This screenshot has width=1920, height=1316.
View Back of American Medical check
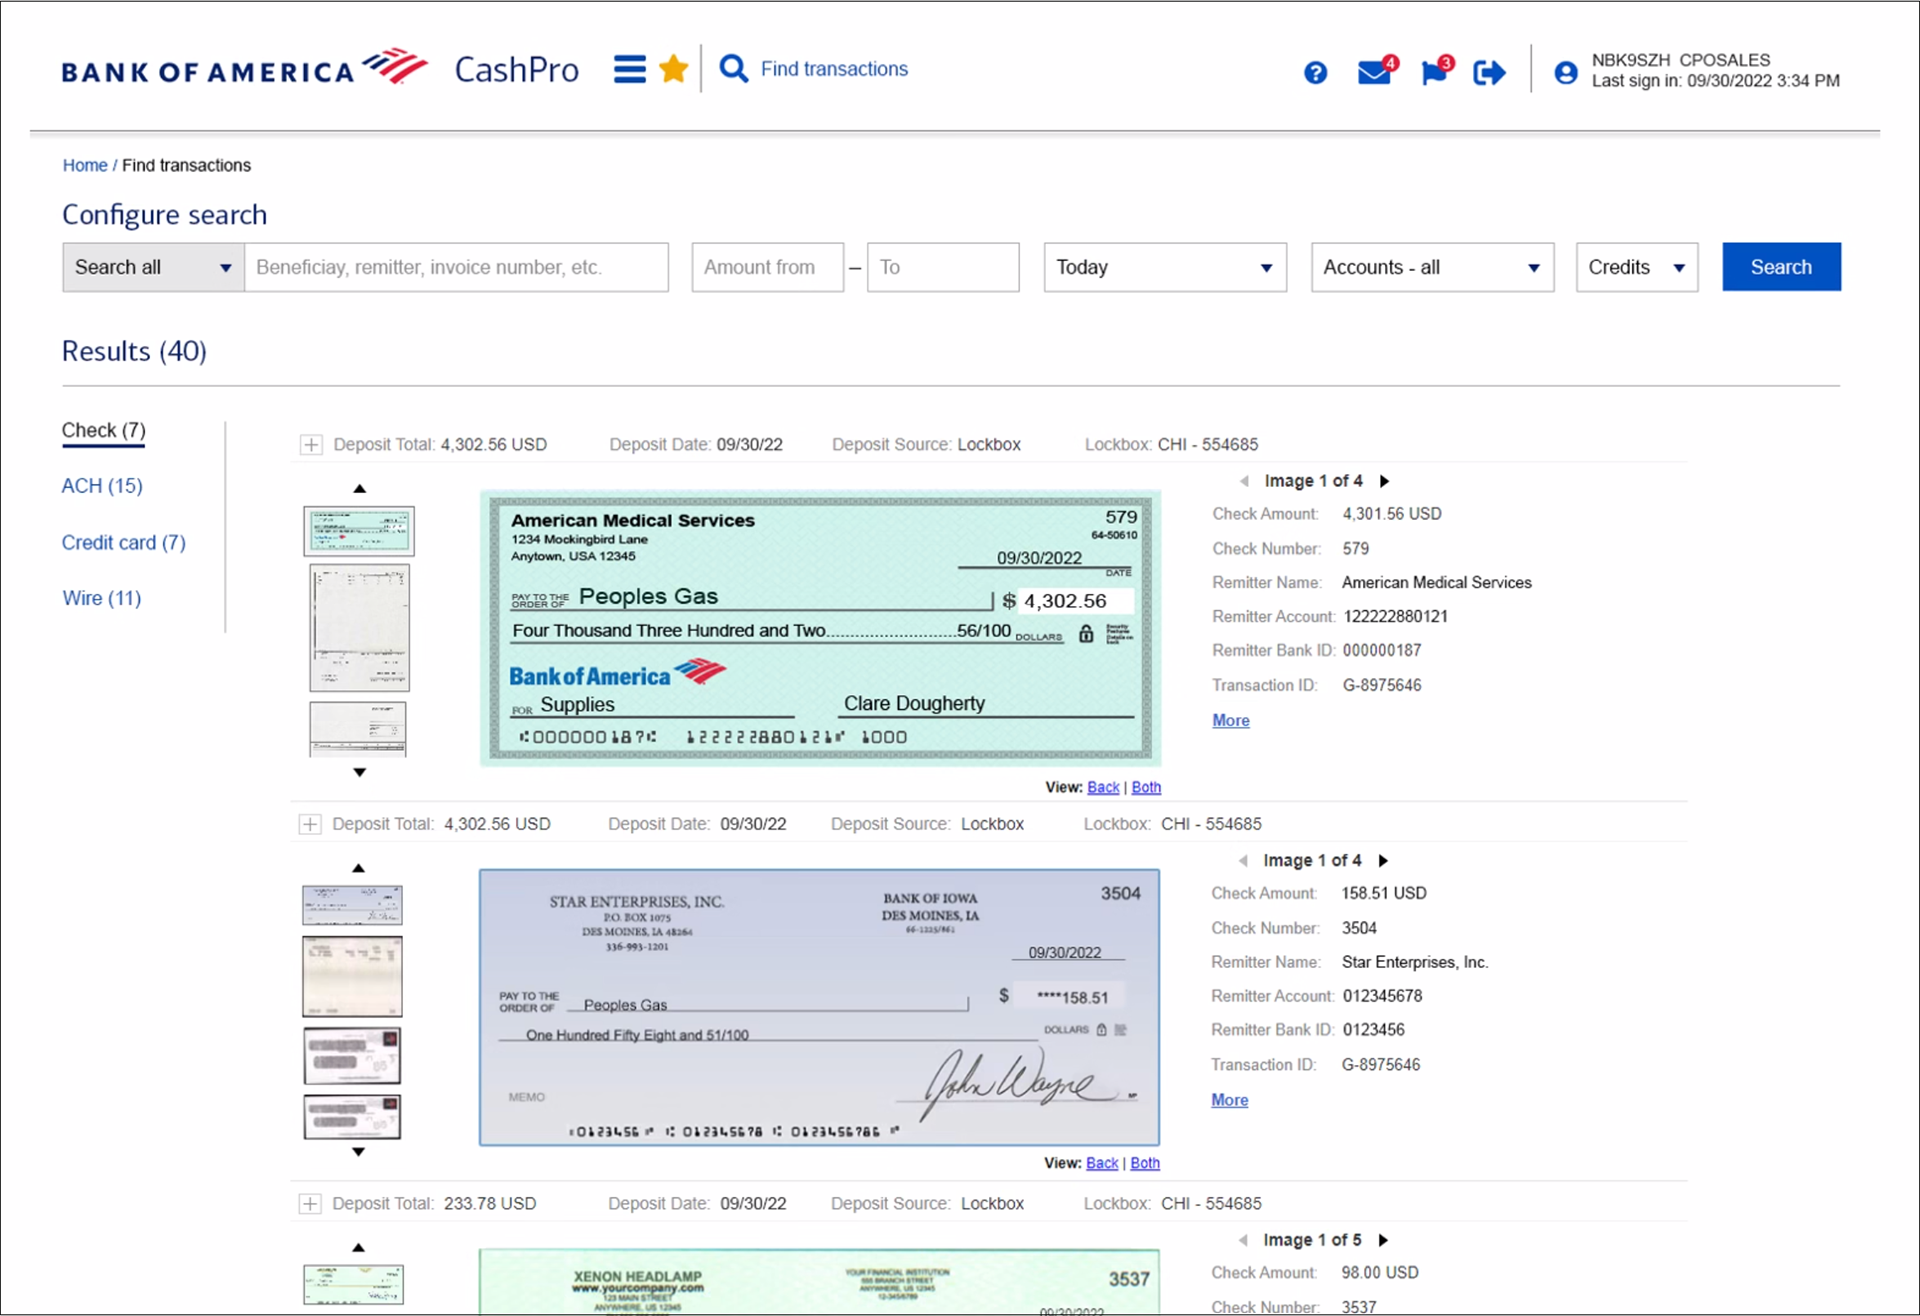(1103, 787)
